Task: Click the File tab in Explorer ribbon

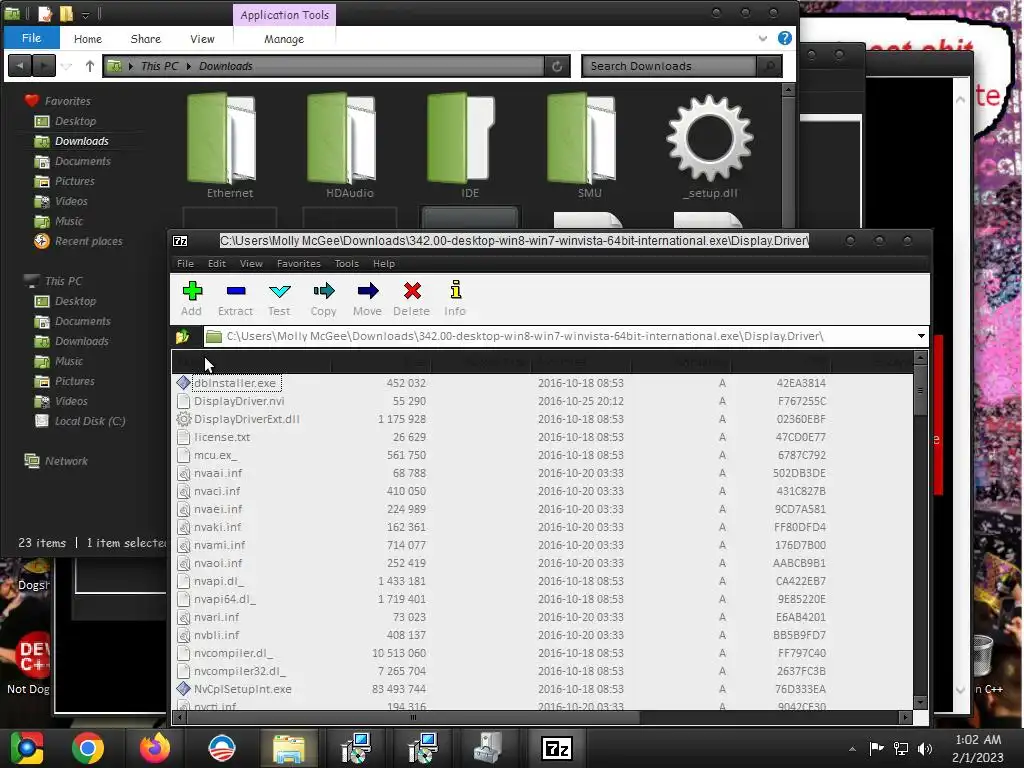Action: click(31, 38)
